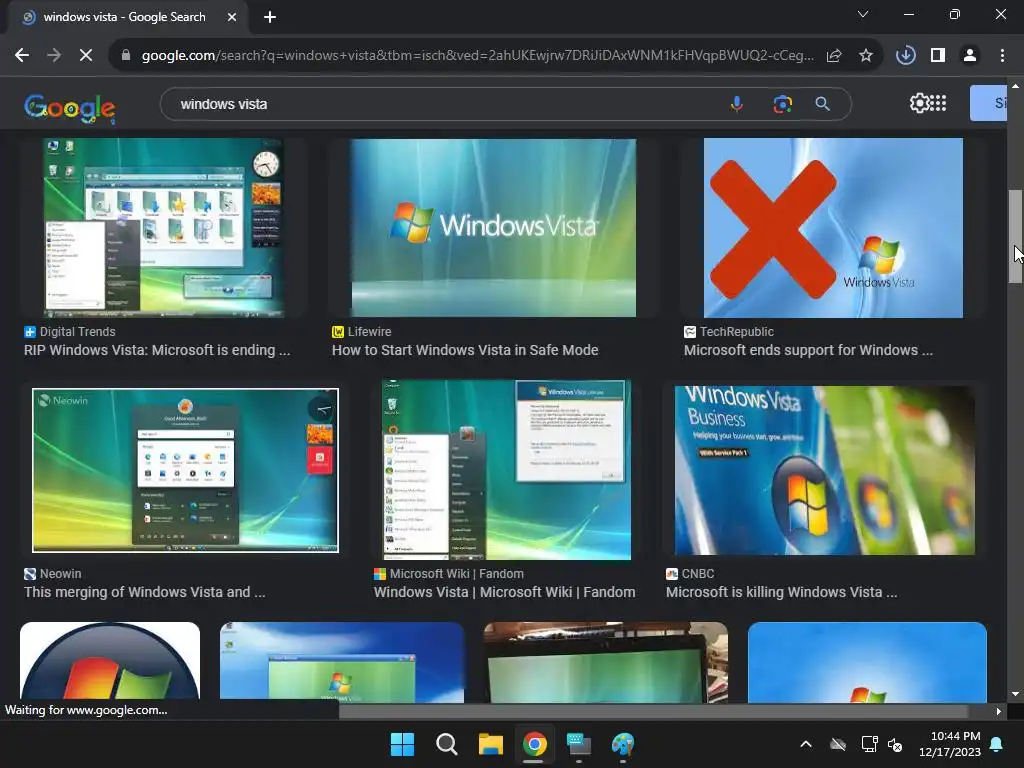This screenshot has width=1024, height=768.
Task: Click the lock site info icon
Action: click(126, 56)
